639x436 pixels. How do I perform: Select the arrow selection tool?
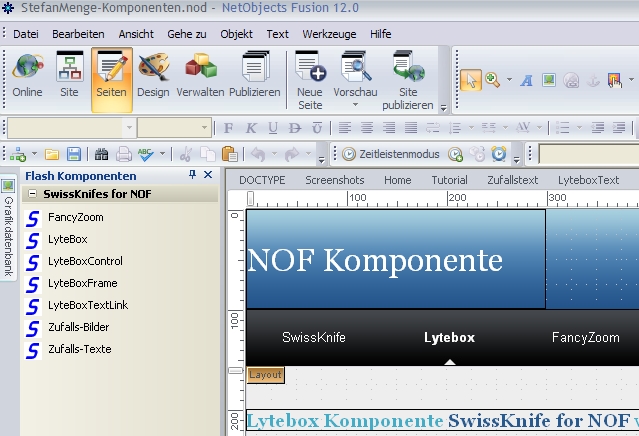(470, 79)
